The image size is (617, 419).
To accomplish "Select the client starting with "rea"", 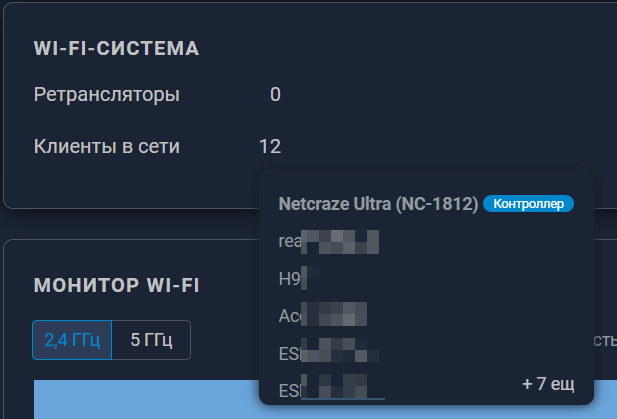I will [329, 242].
